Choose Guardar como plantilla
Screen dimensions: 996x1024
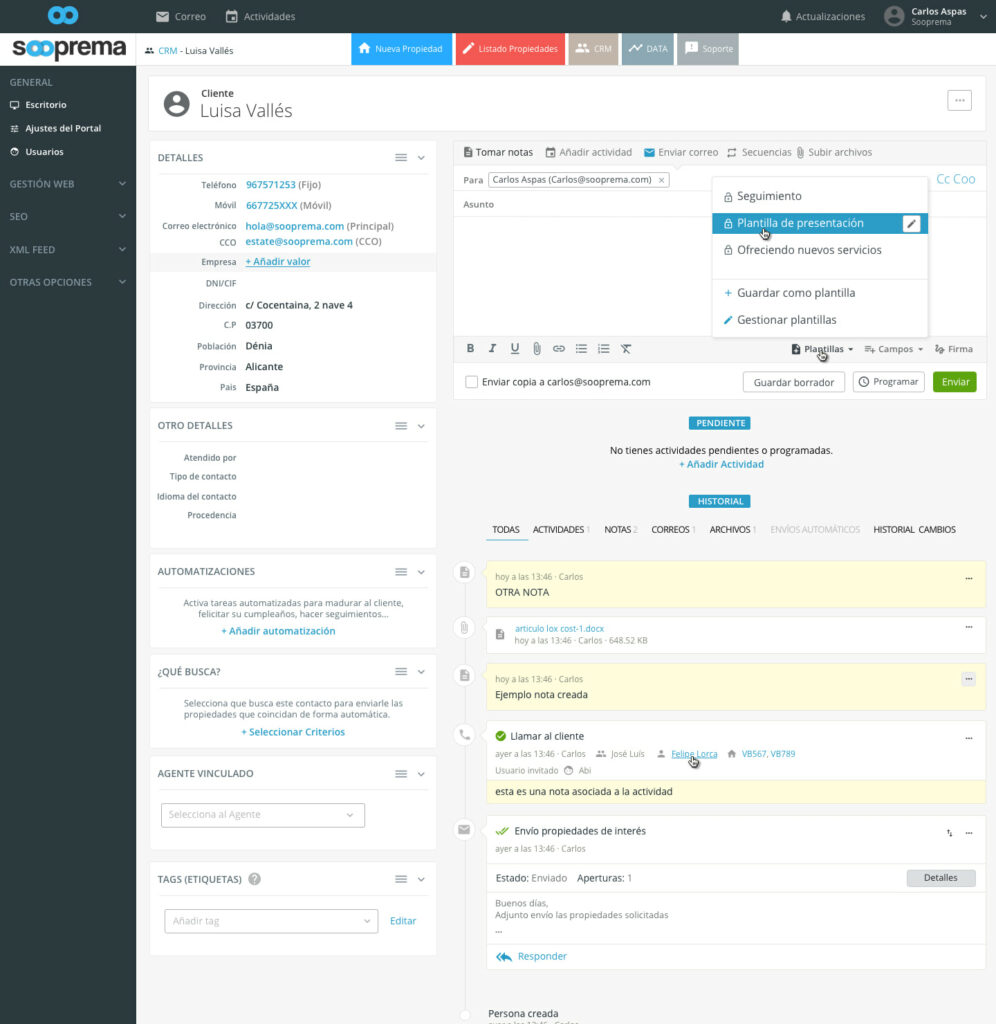(x=820, y=293)
